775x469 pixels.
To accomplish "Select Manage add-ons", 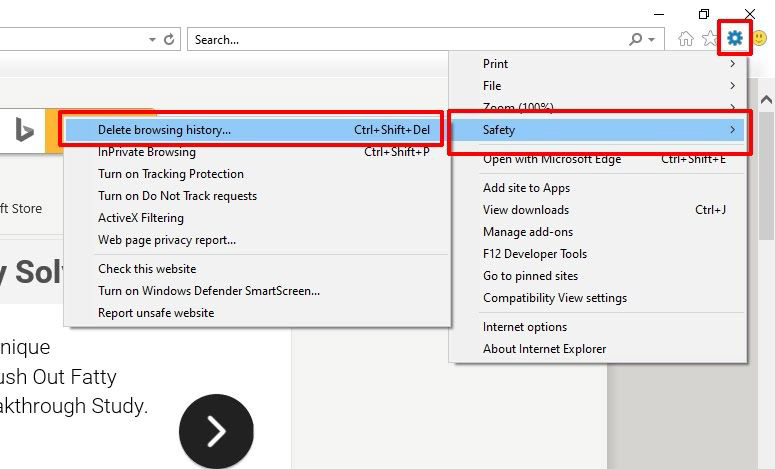I will tap(598, 232).
